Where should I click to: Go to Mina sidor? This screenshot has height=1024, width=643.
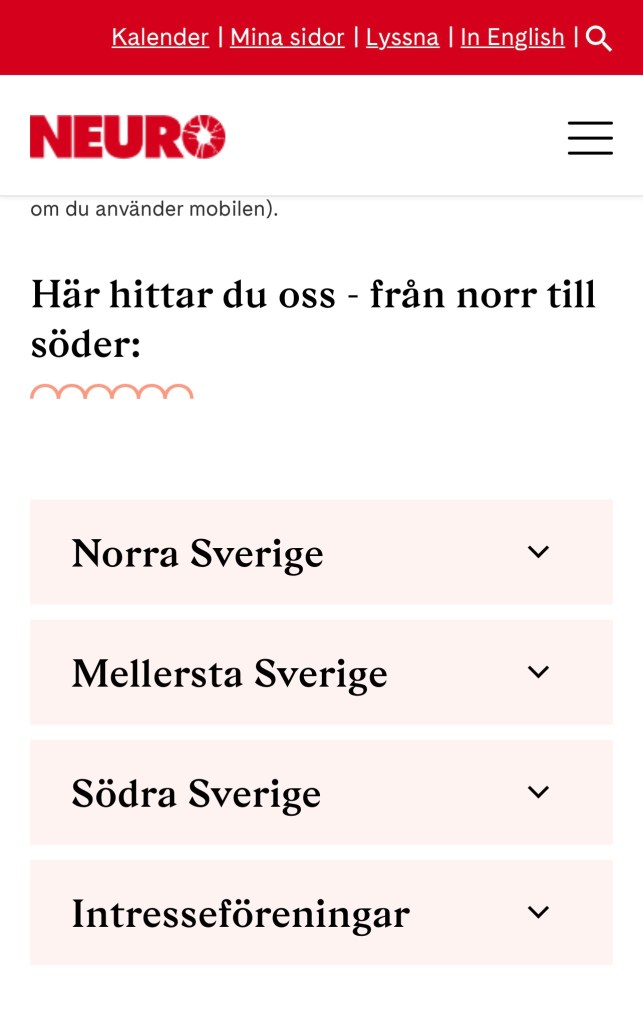287,38
